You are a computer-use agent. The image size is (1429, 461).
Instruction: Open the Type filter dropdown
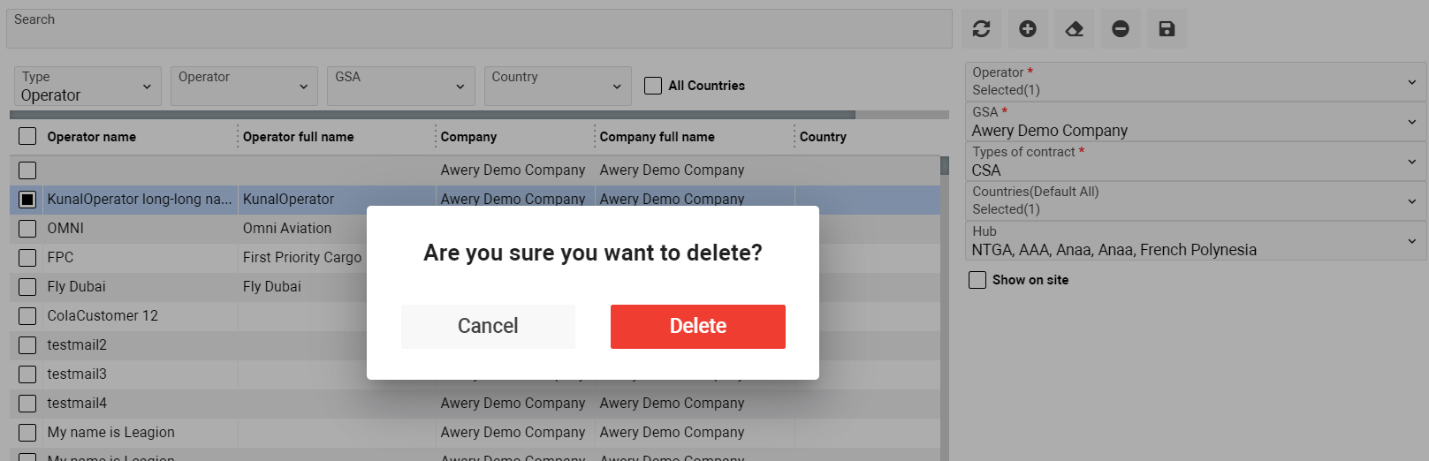coord(88,87)
